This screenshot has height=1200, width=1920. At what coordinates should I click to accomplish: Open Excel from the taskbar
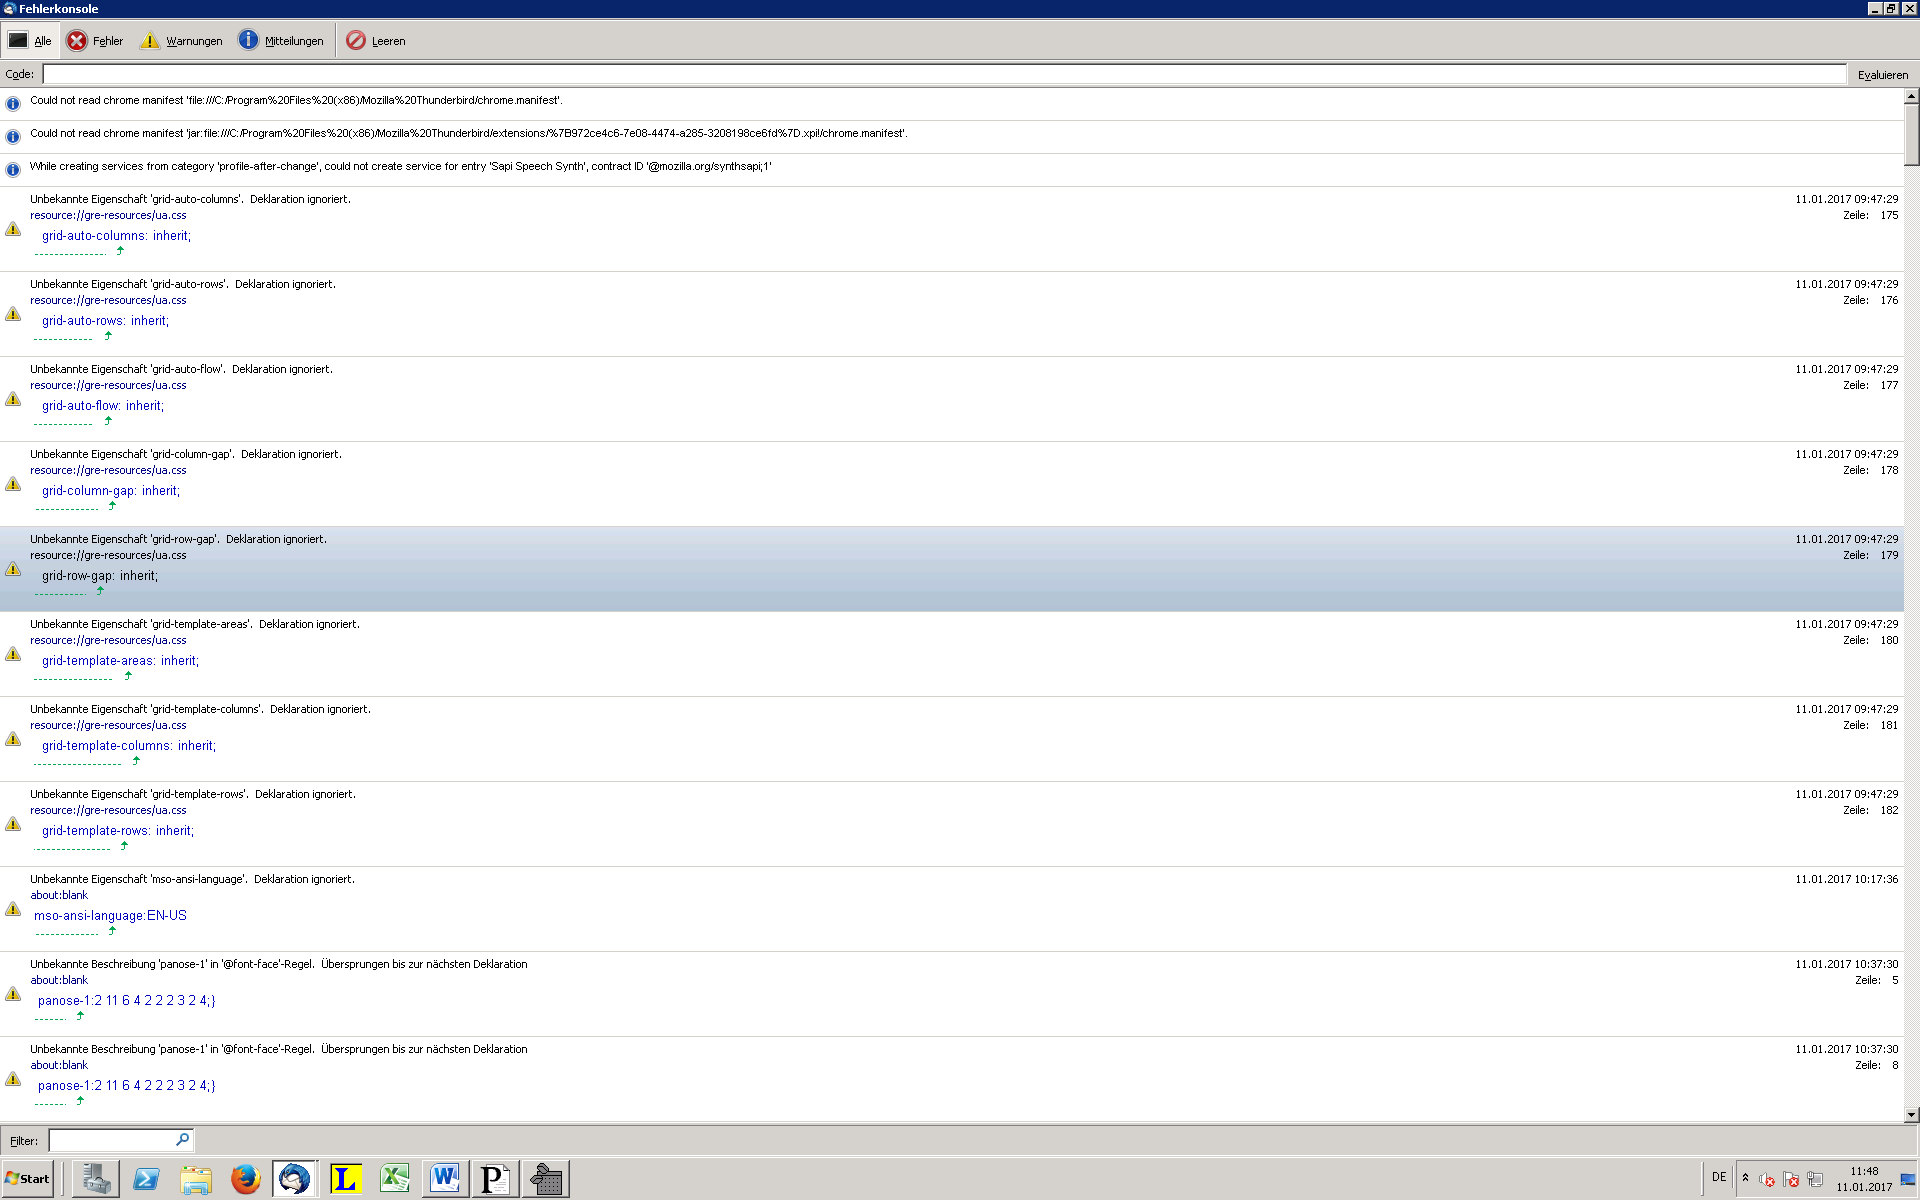(x=395, y=1179)
